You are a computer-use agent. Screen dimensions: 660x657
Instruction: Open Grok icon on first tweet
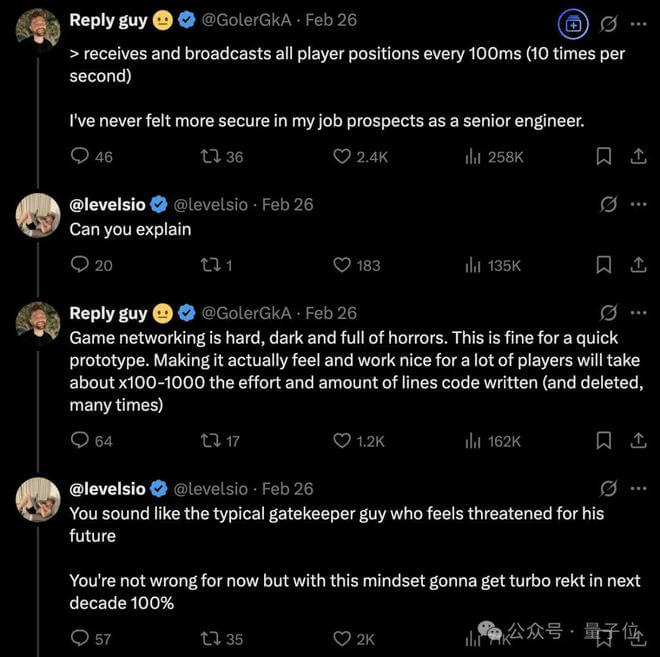point(609,24)
